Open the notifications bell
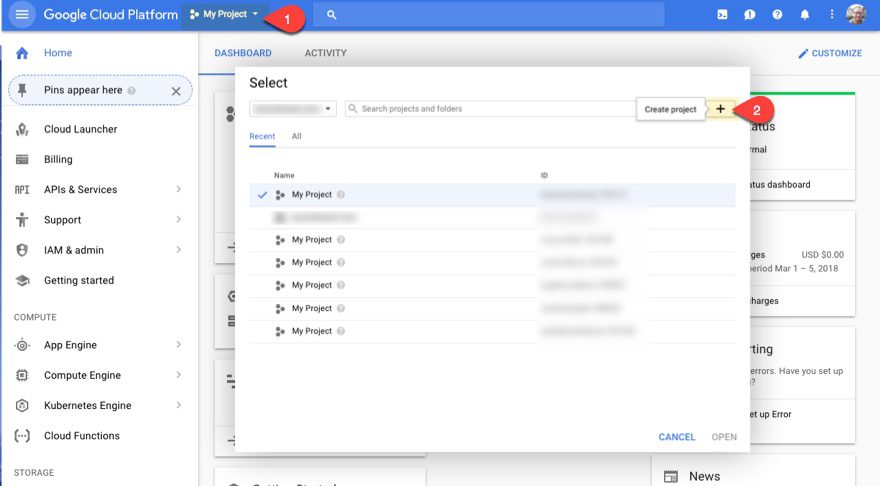Screen dimensions: 880x486 click(x=805, y=15)
